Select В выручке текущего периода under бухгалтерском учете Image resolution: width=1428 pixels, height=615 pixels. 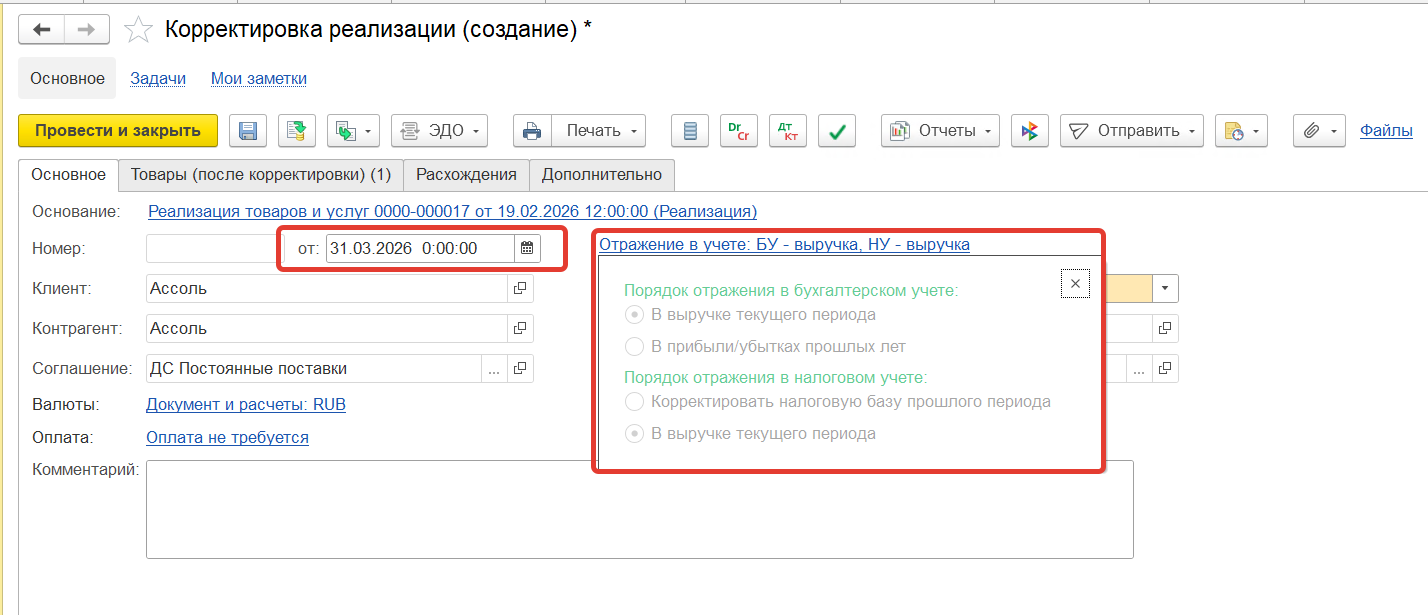tap(750, 315)
